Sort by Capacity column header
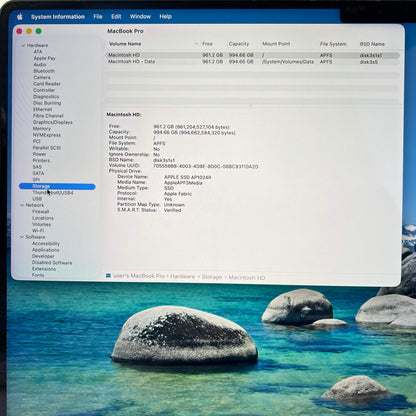Image resolution: width=416 pixels, height=416 pixels. [239, 44]
